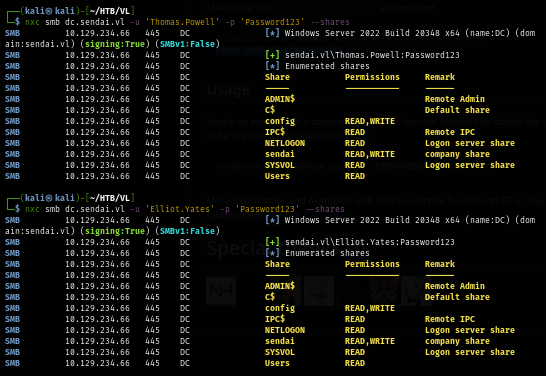The image size is (546, 376).
Task: Click 'Logon server share' remark of SYSVOL for Thomas.Powell
Action: [470, 165]
